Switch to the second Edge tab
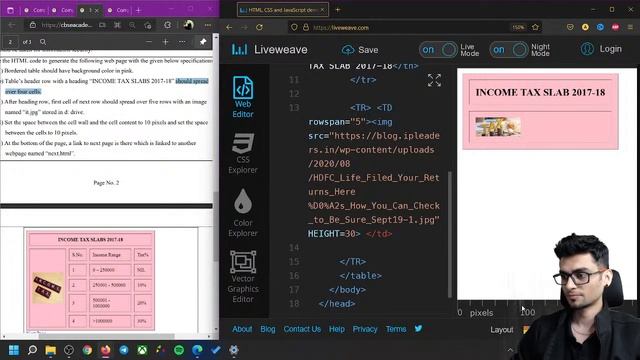The height and width of the screenshot is (360, 640). tap(62, 10)
